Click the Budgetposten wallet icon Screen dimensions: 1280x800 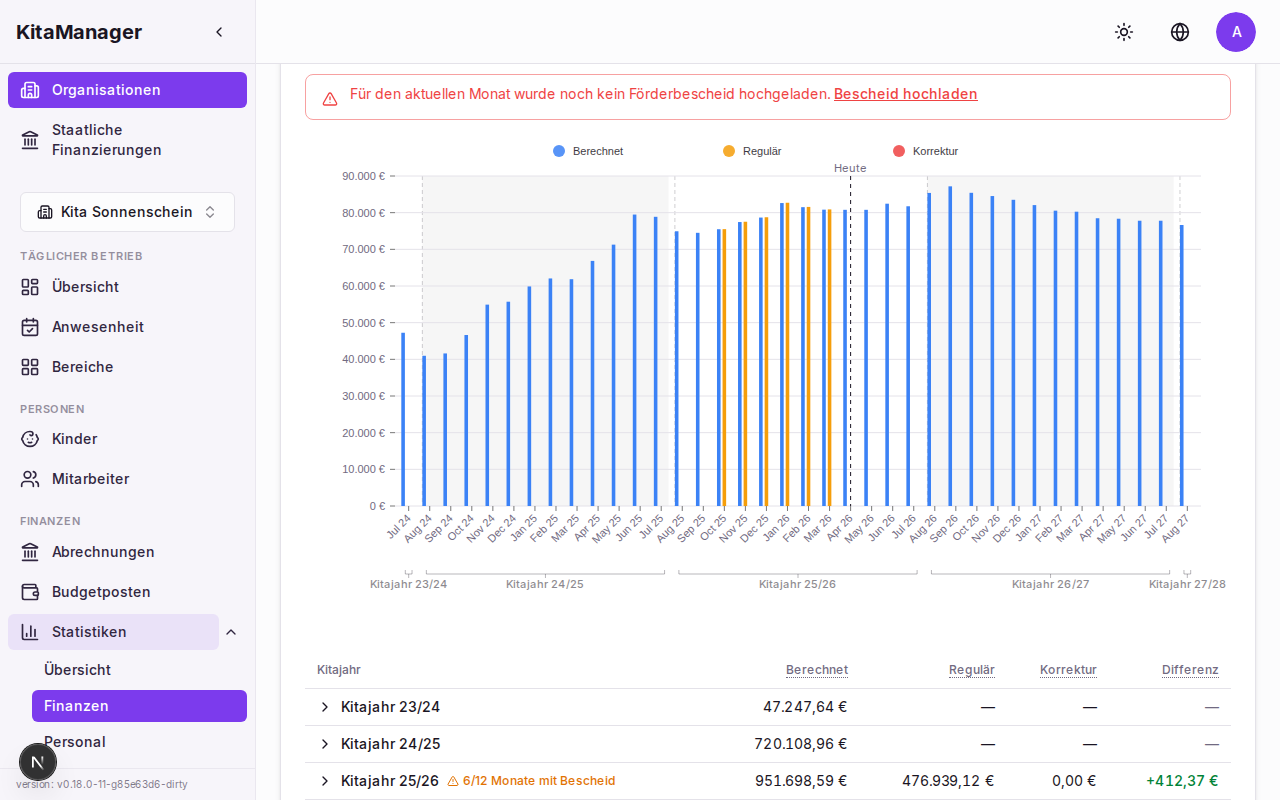(30, 592)
